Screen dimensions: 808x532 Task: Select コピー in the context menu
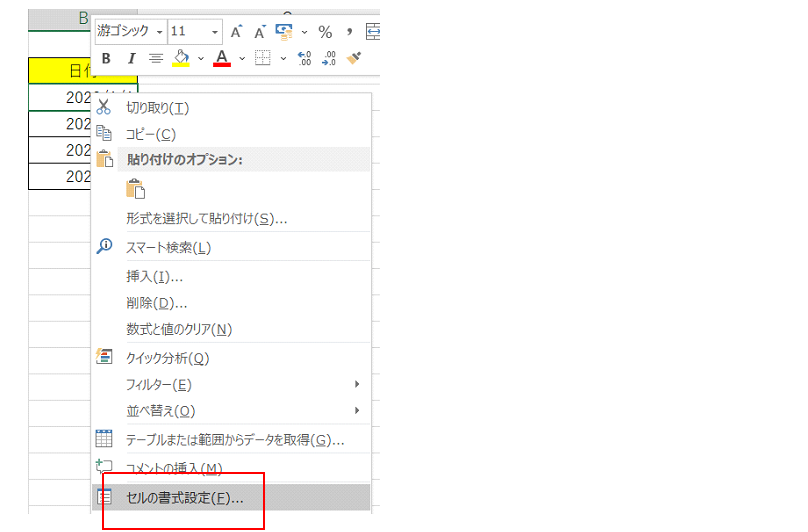point(150,134)
